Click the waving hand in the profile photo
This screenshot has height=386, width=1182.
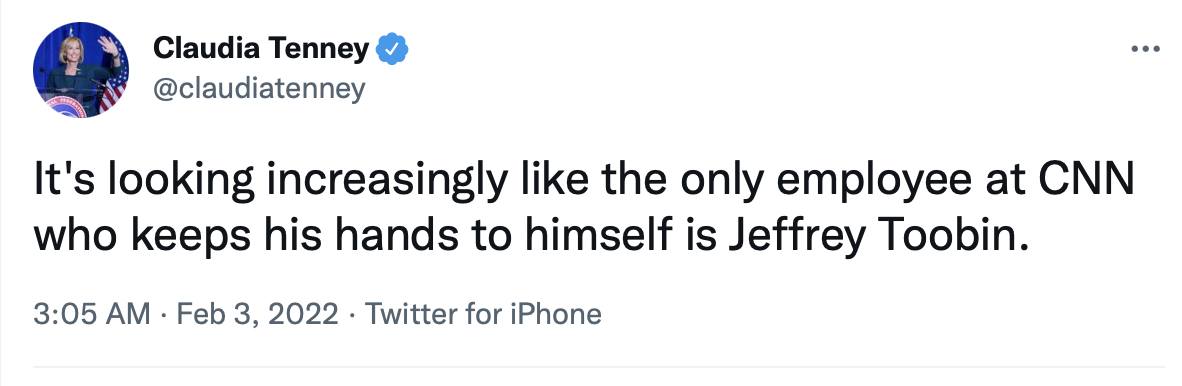tap(109, 45)
